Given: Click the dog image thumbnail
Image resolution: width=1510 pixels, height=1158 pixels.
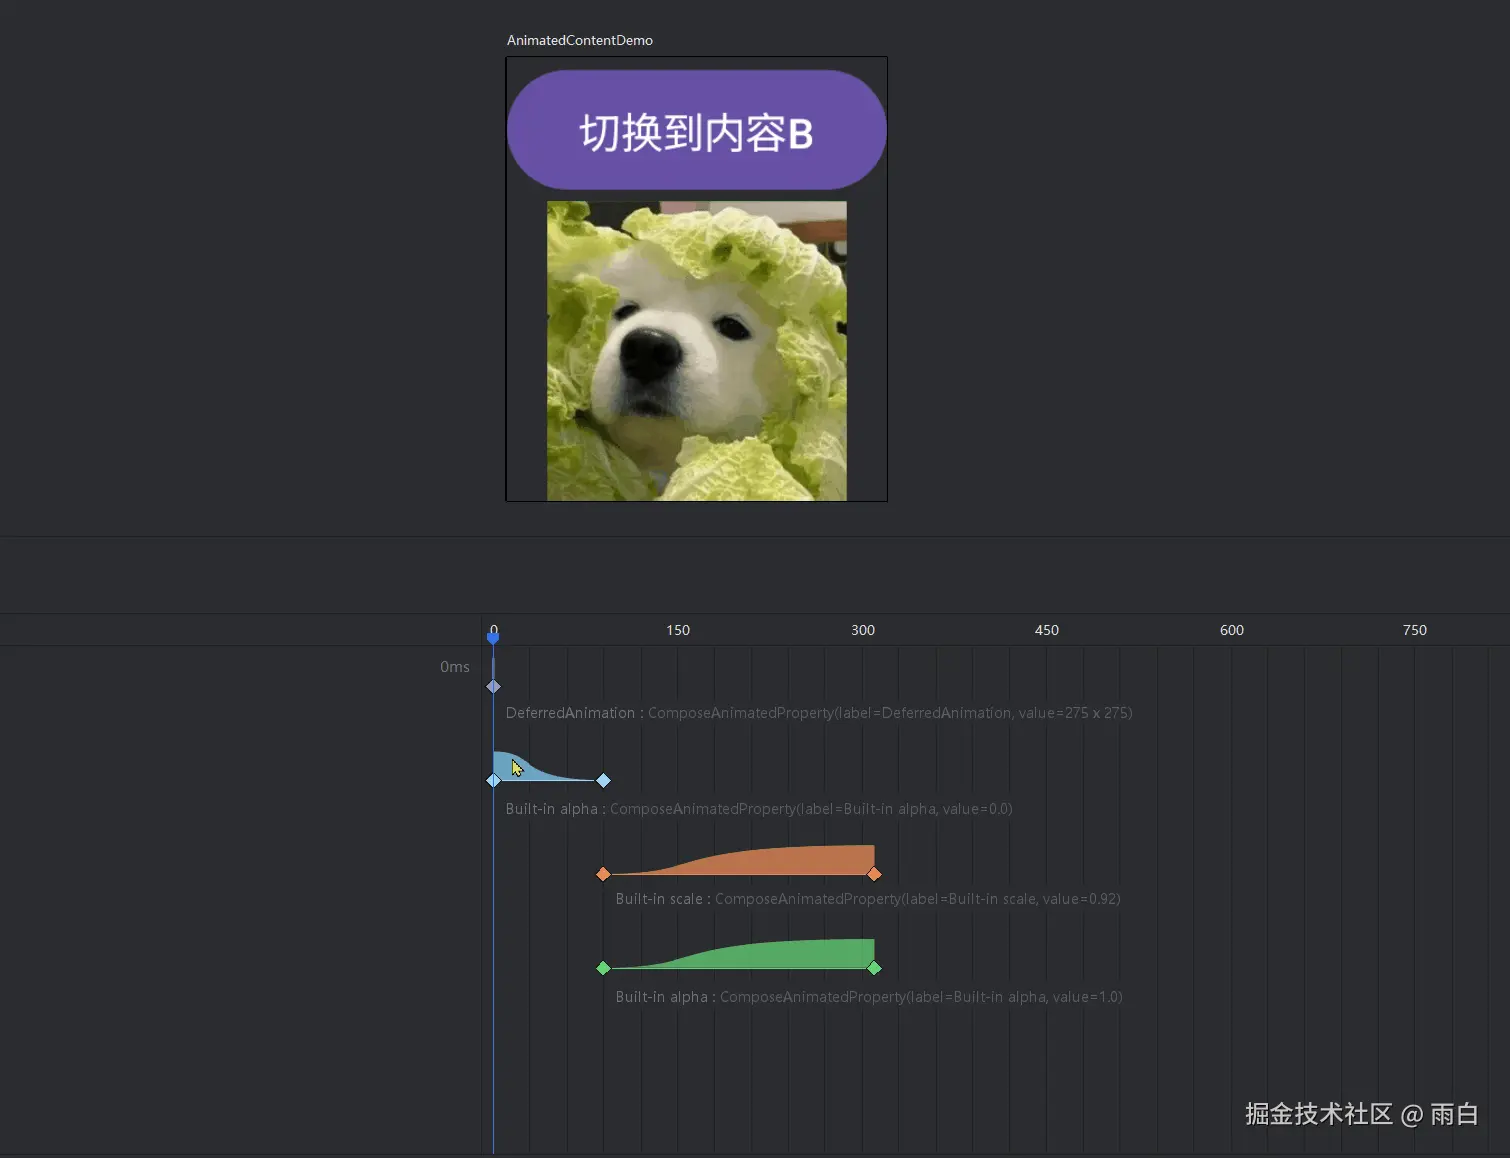Looking at the screenshot, I should 696,349.
